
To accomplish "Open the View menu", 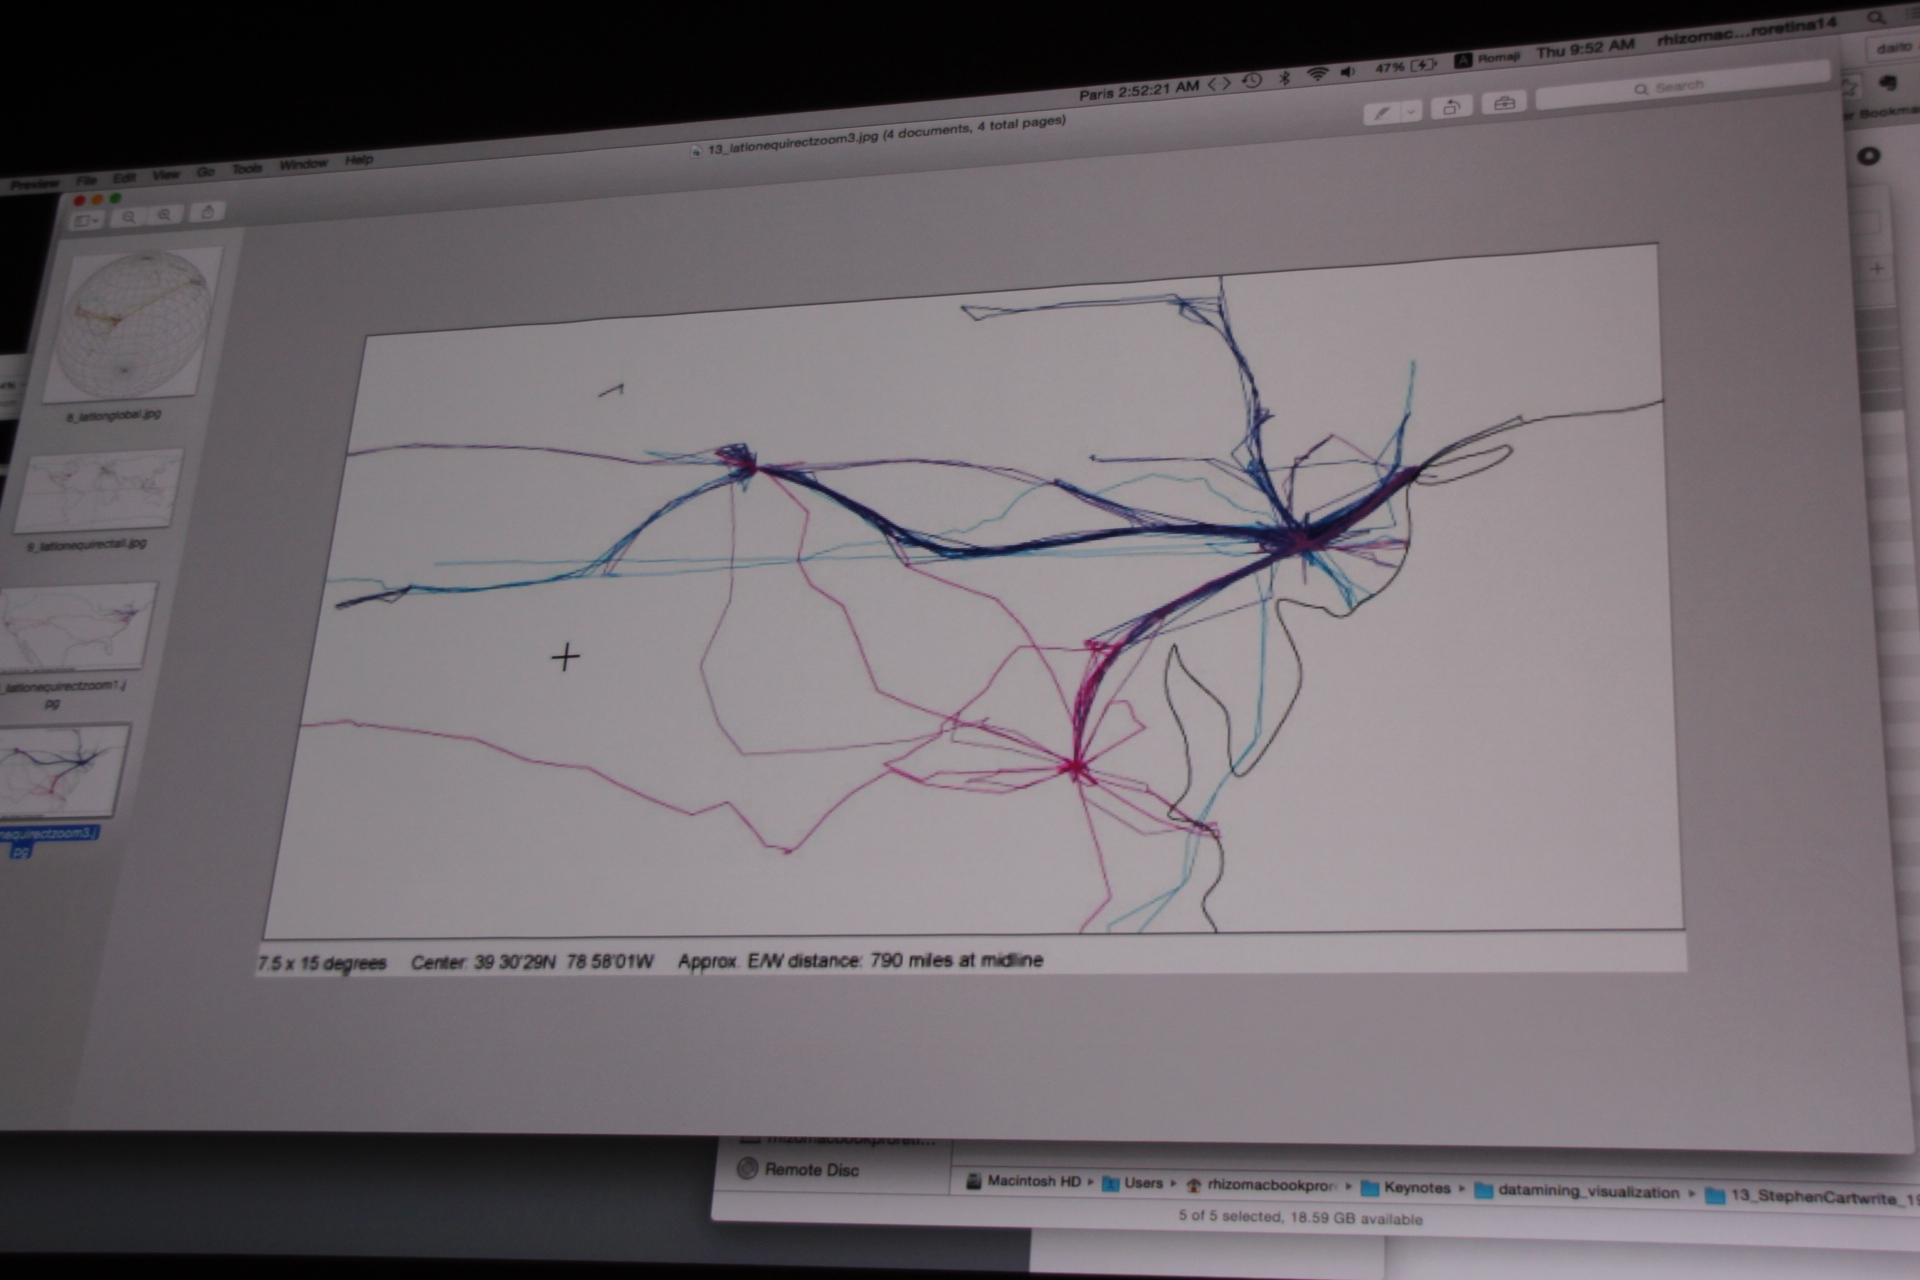I will coord(165,174).
